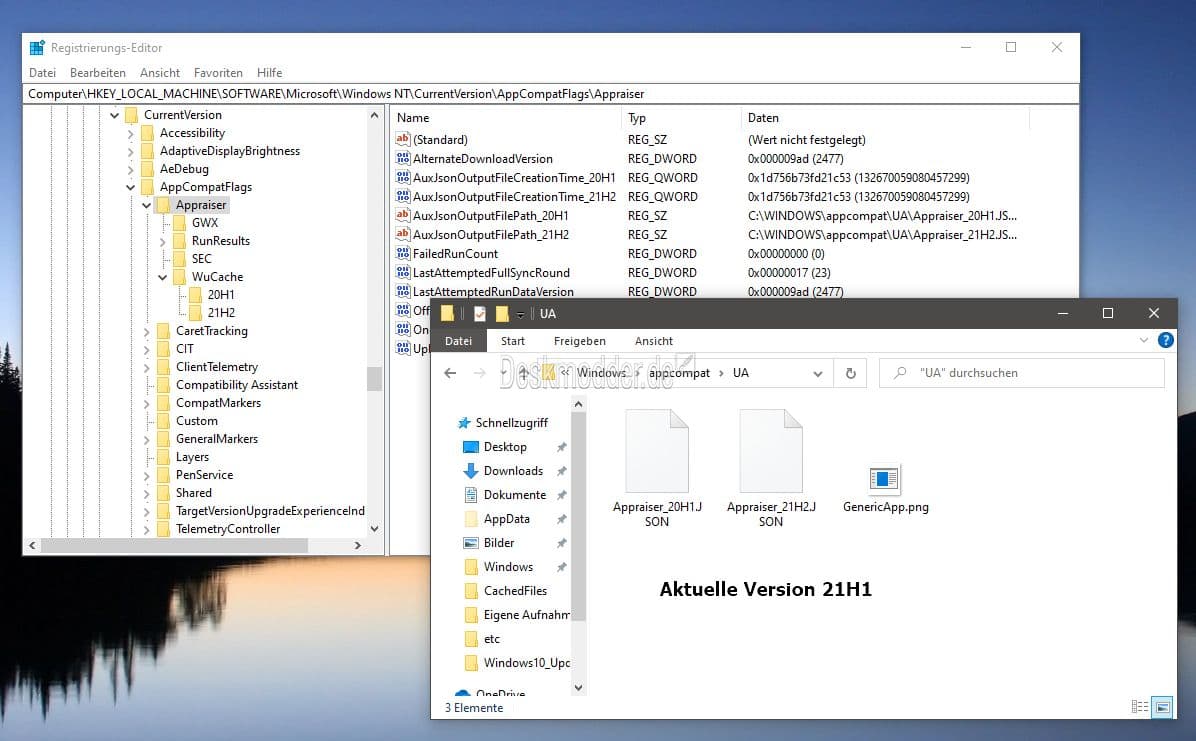The image size is (1196, 741).
Task: Click the registry path address bar
Action: (551, 94)
